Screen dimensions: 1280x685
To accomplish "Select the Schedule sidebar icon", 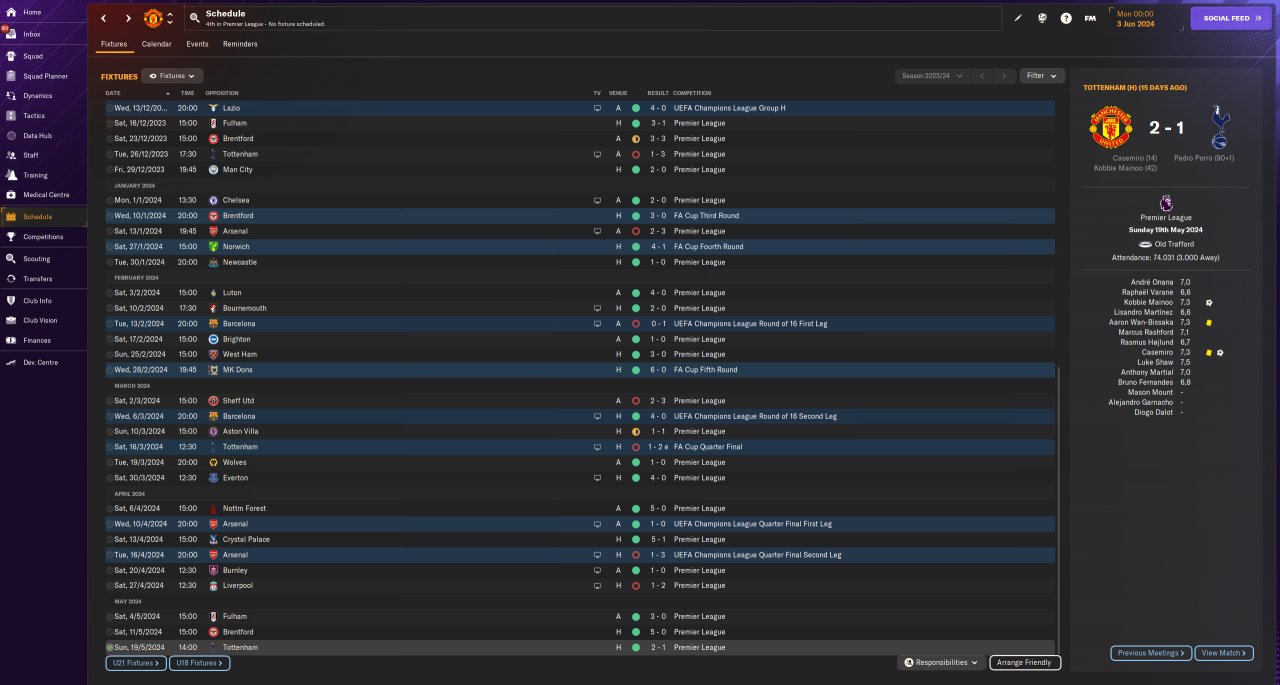I will coord(10,217).
